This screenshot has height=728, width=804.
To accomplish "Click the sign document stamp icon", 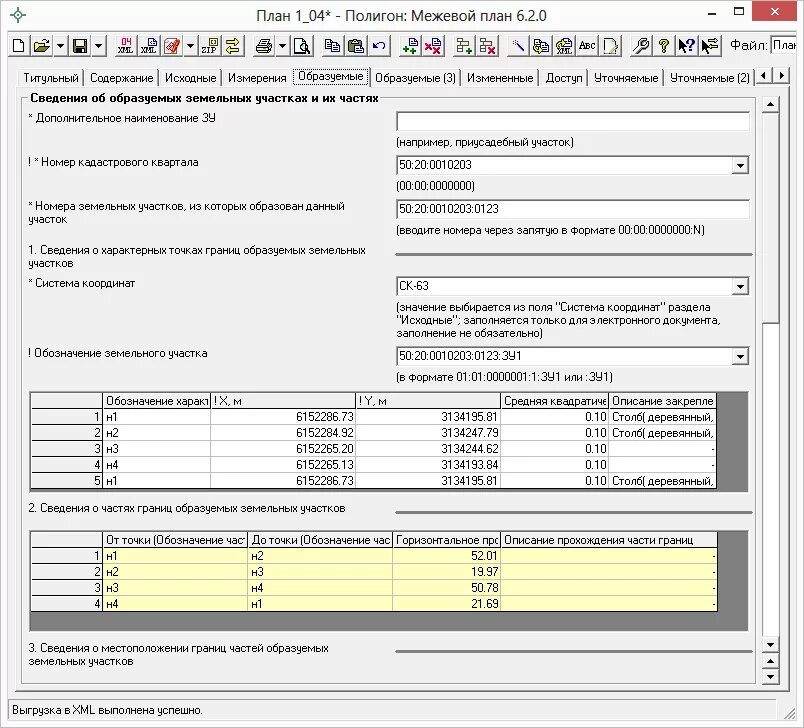I will 173,46.
